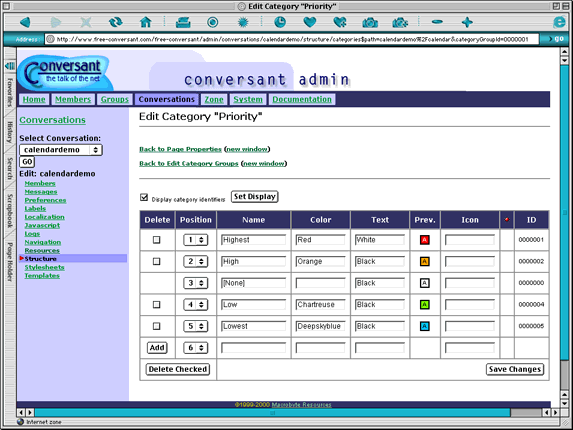Check the Delete box for High row
Screen dimensions: 573x430
click(156, 262)
